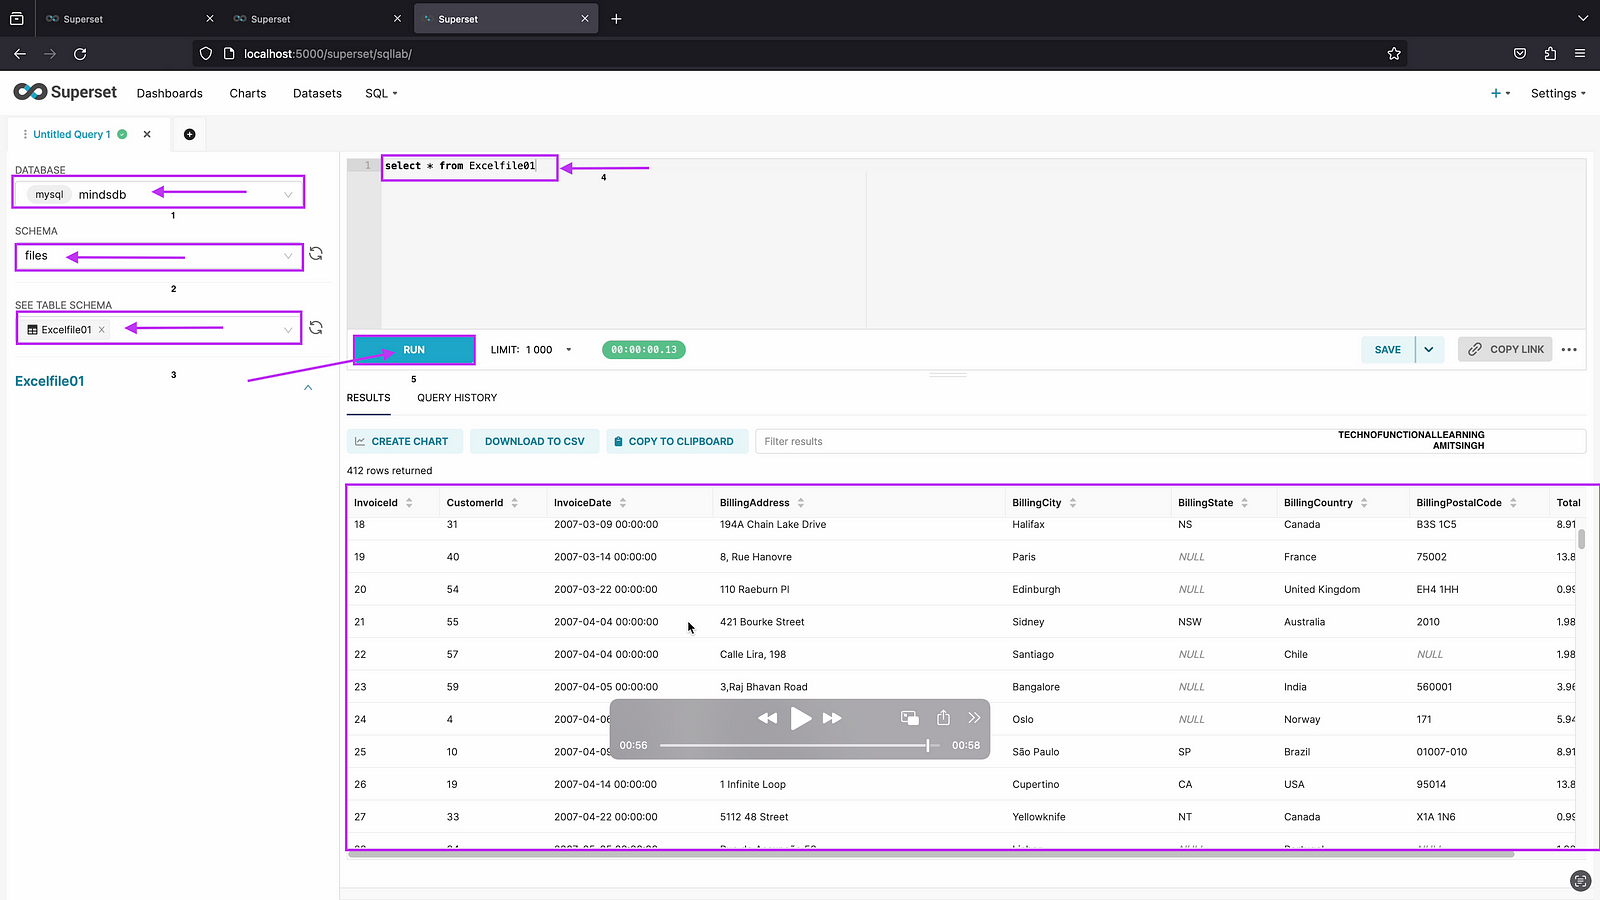Download the results to CSV

(534, 441)
